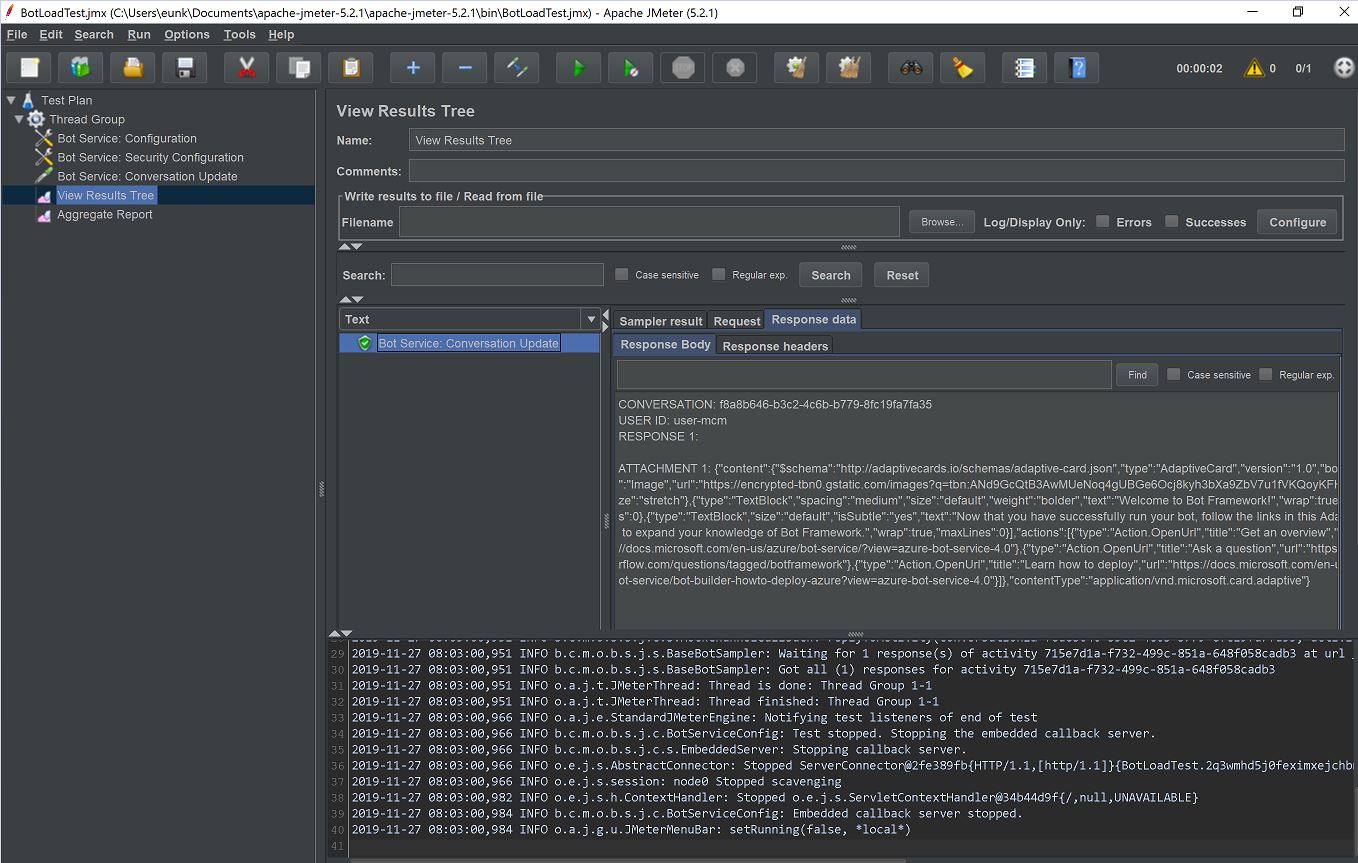Select Bot Service: Security Configuration in tree
Image resolution: width=1358 pixels, height=863 pixels.
click(150, 158)
